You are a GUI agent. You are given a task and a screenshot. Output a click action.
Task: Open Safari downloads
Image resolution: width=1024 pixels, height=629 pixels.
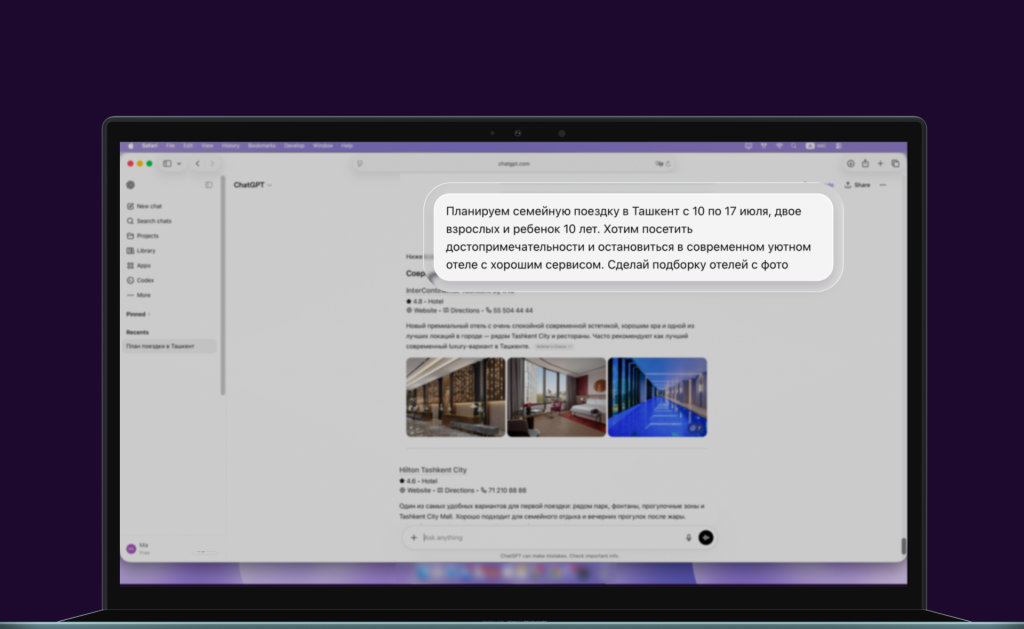(x=850, y=163)
